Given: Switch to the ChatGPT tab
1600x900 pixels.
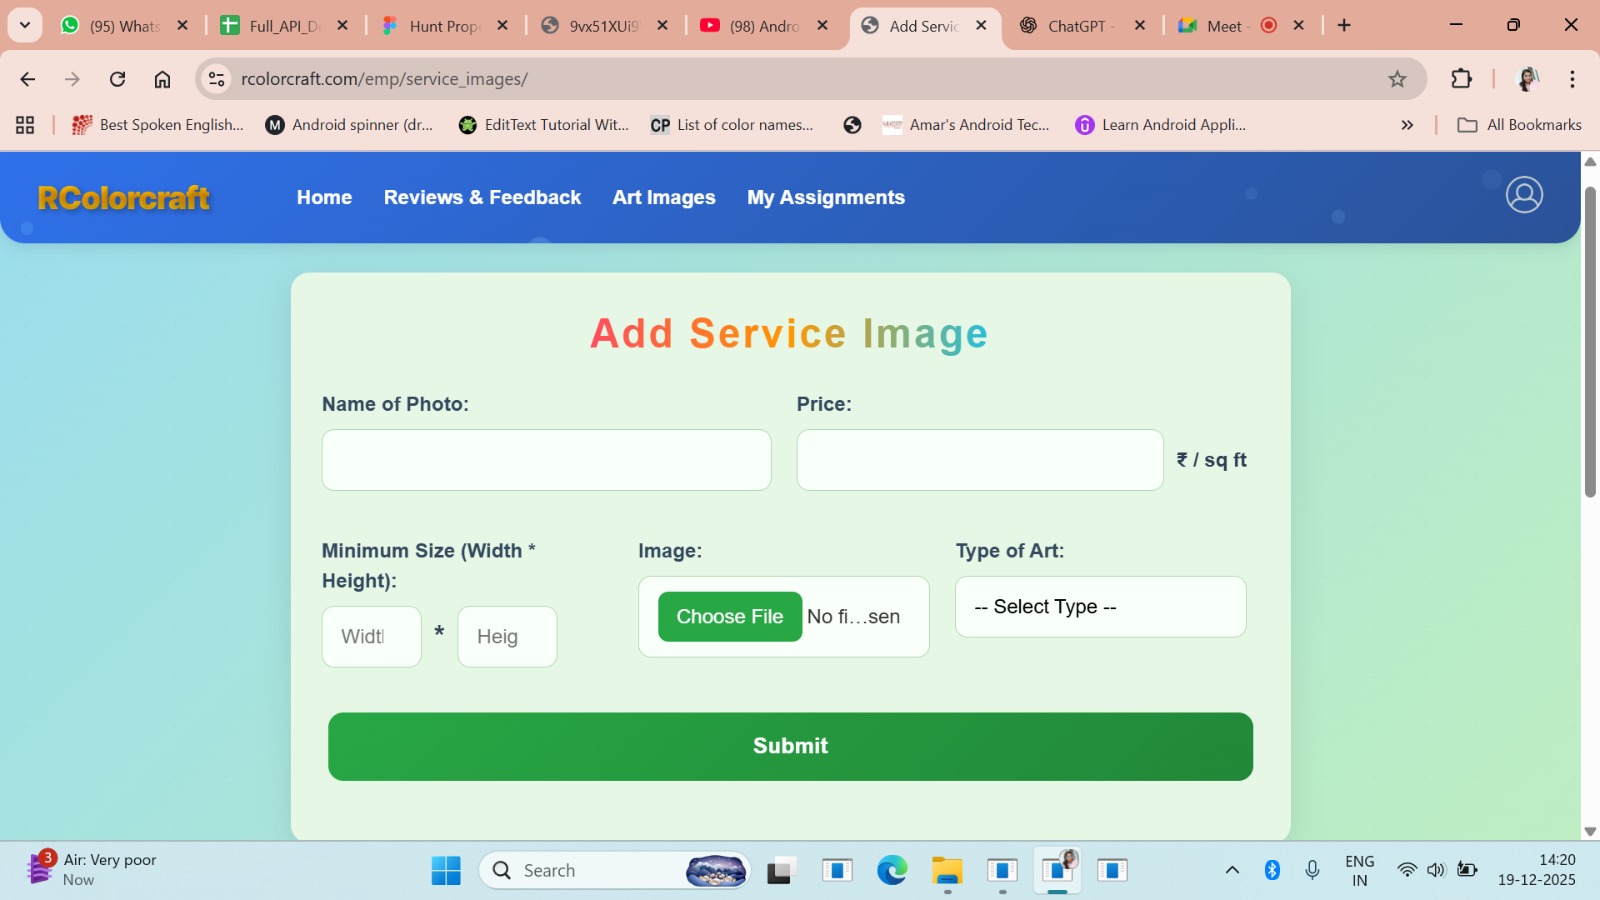Looking at the screenshot, I should [x=1075, y=26].
